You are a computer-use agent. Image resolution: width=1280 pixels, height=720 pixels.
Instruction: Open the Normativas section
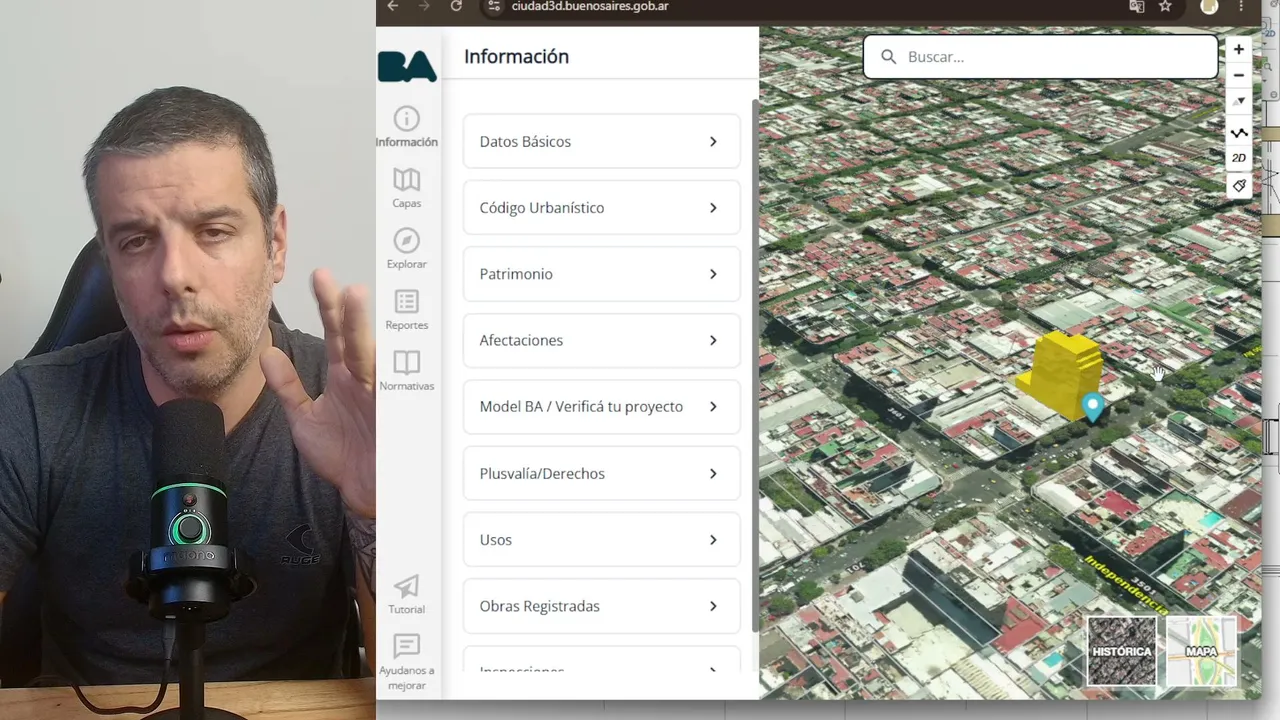click(407, 371)
